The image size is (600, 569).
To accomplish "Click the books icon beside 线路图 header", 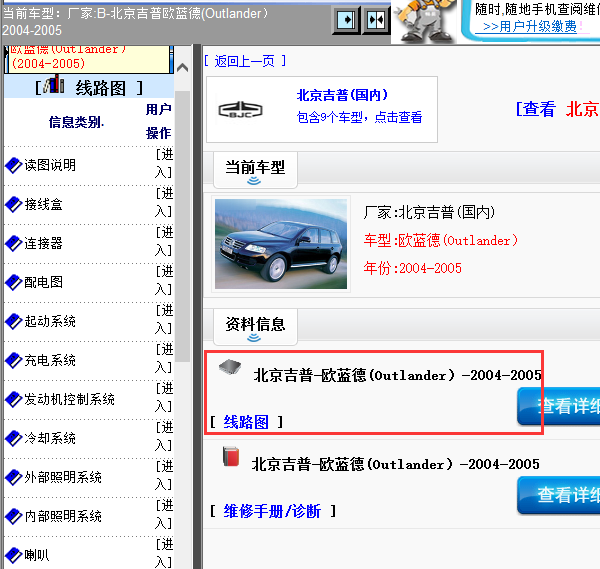I will (x=54, y=85).
